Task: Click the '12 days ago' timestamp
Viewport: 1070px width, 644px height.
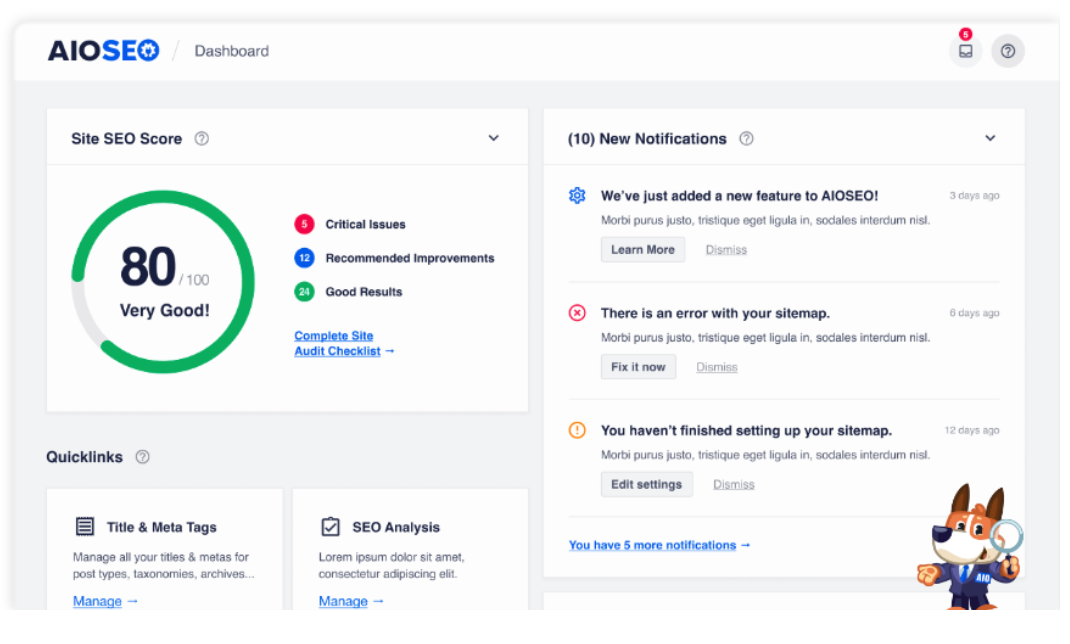Action: pos(972,430)
